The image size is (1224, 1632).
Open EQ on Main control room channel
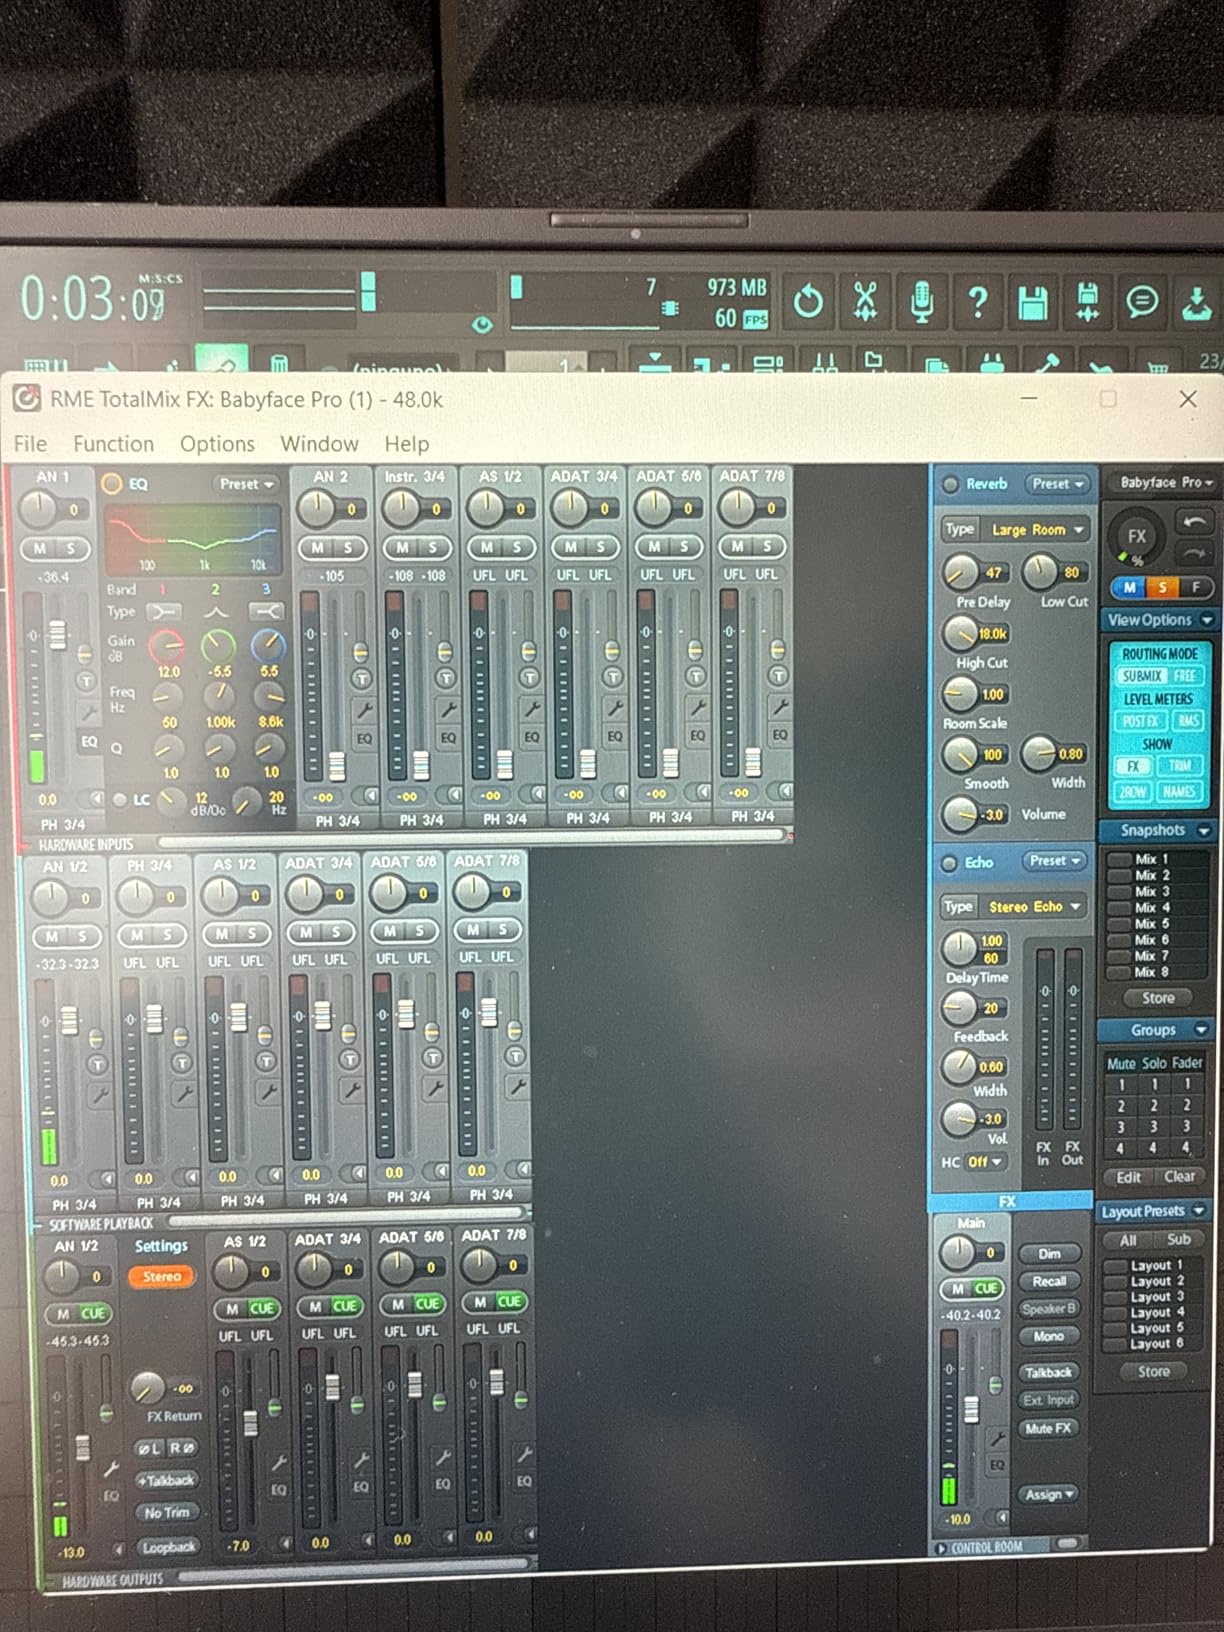[x=996, y=1464]
